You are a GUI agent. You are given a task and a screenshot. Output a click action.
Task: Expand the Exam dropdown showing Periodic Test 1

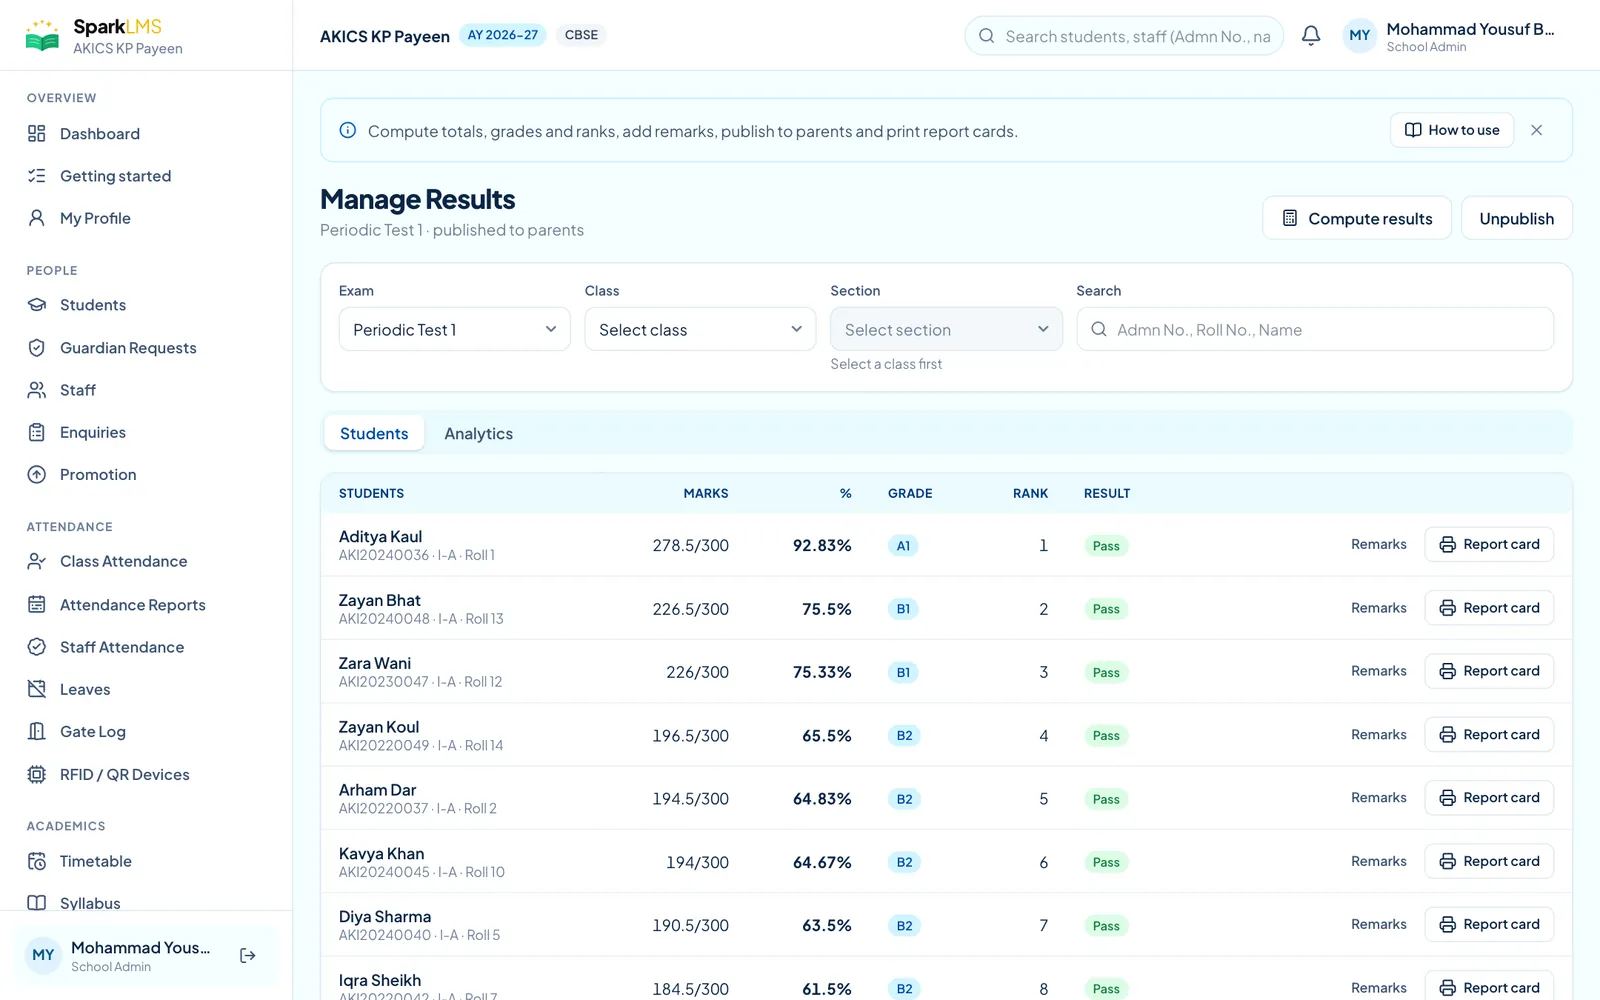tap(455, 329)
